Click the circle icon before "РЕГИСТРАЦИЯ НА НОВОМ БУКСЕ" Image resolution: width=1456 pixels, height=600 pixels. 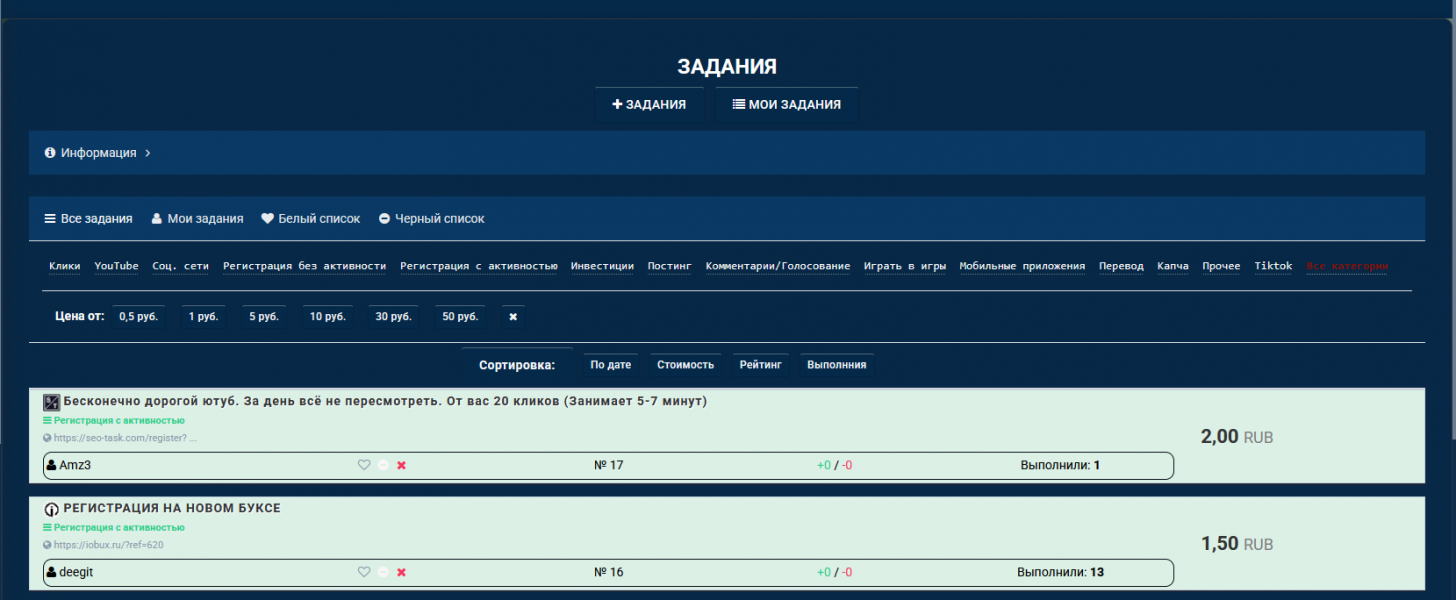(50, 509)
